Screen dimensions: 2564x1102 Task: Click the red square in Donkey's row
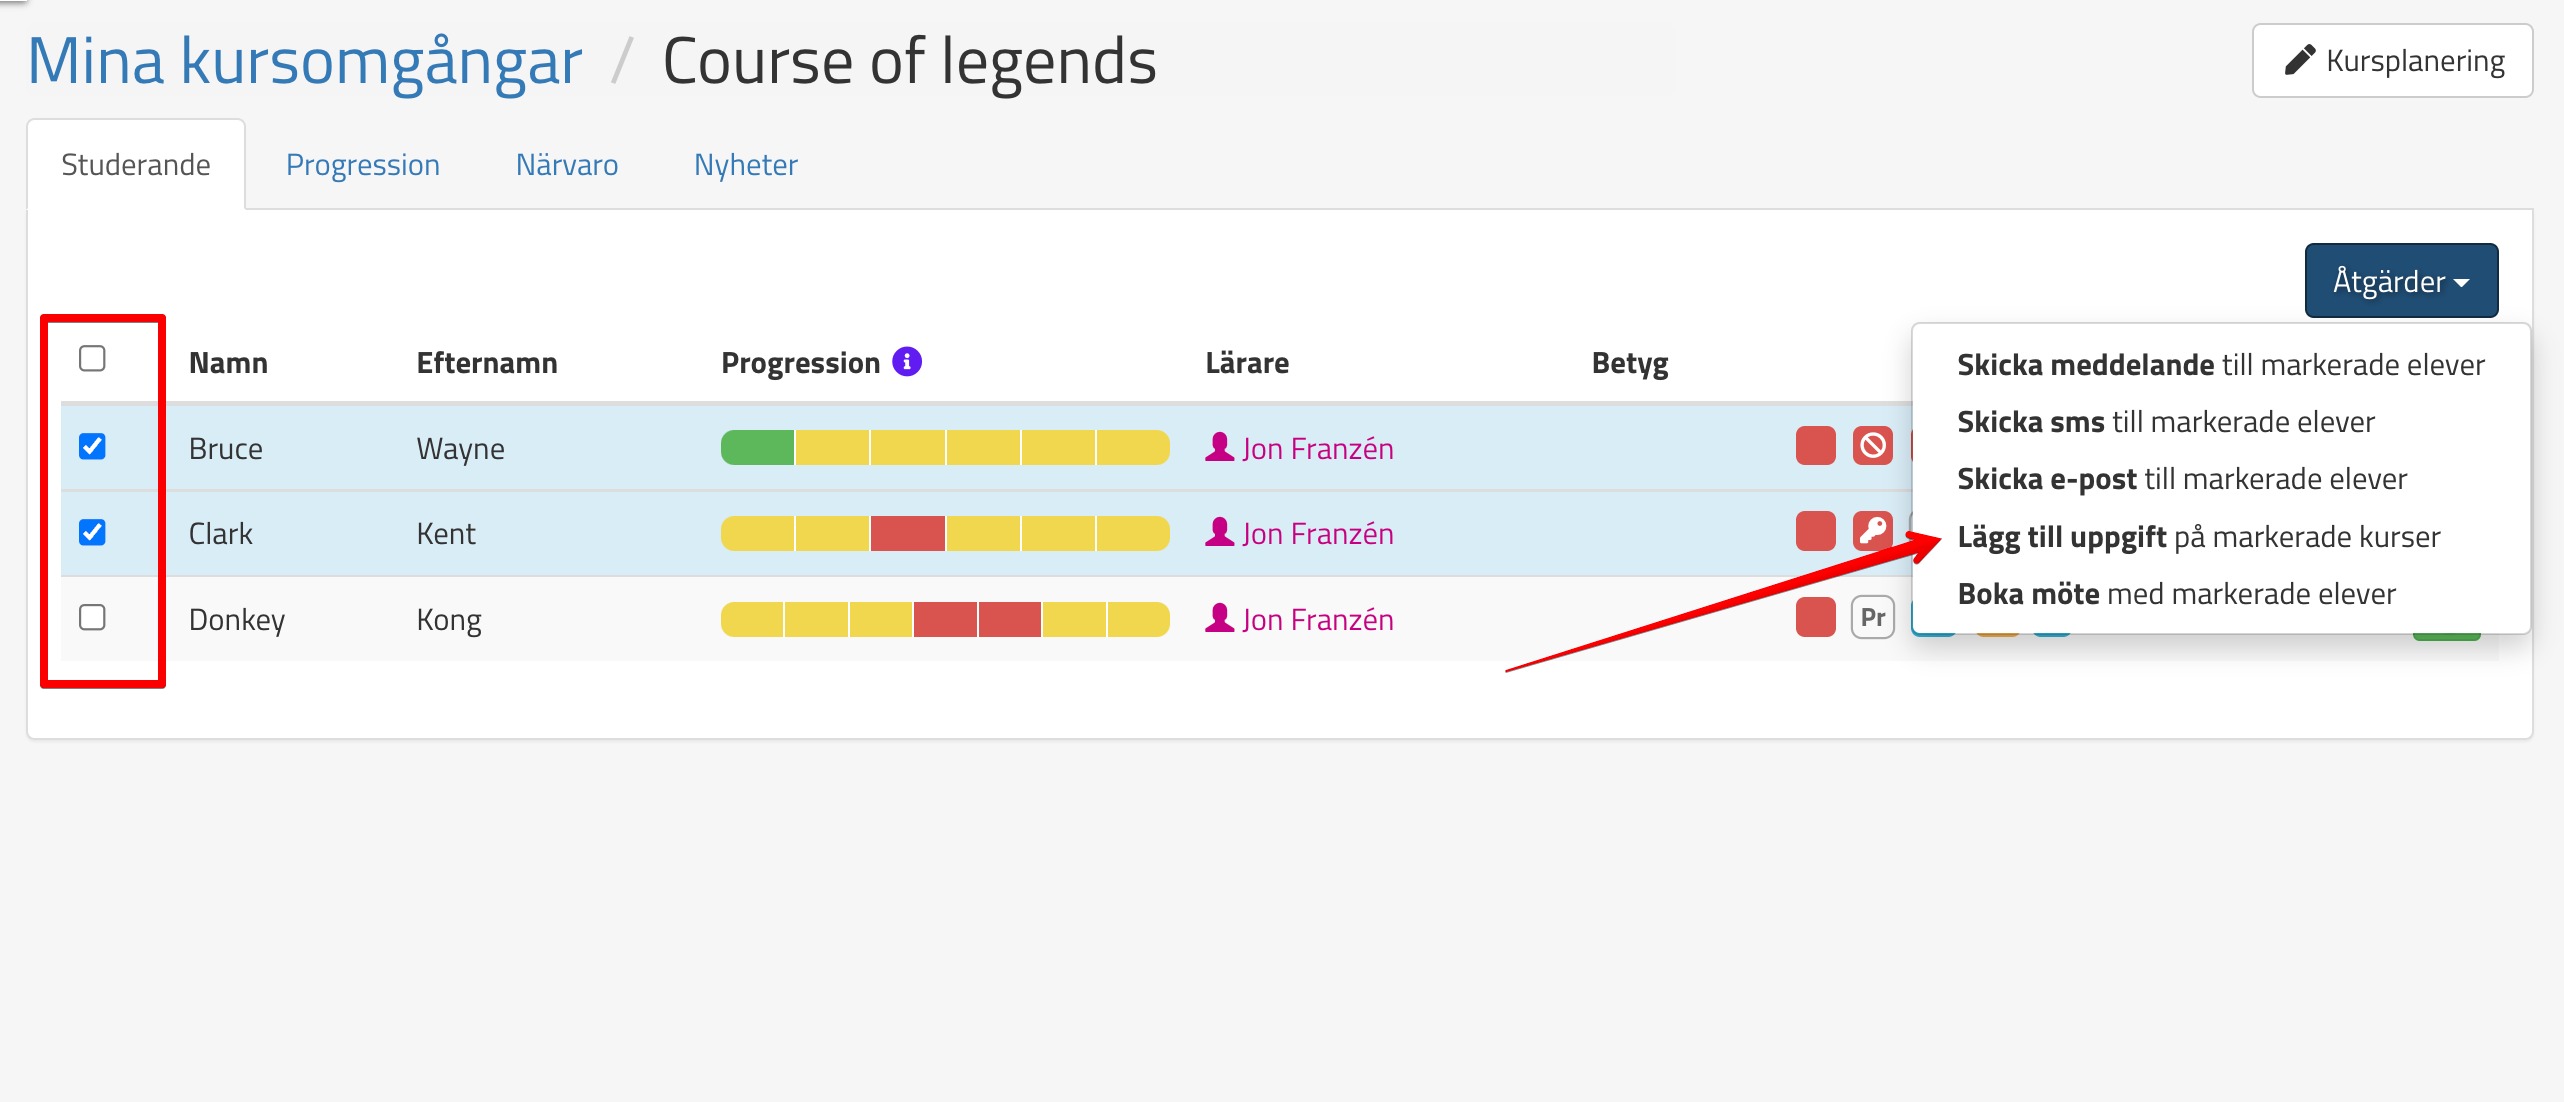point(1815,618)
